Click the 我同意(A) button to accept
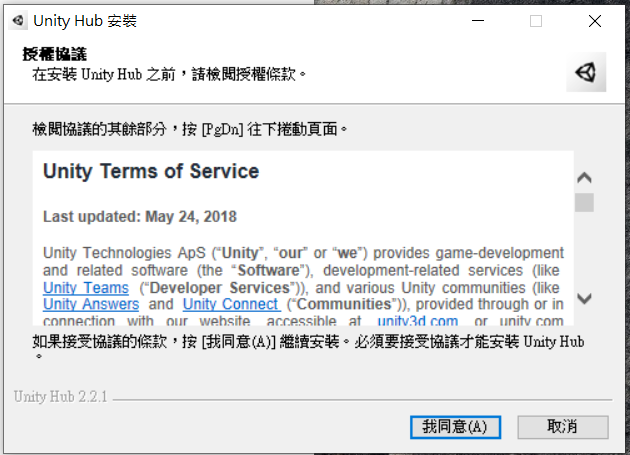630x455 pixels. (x=455, y=427)
